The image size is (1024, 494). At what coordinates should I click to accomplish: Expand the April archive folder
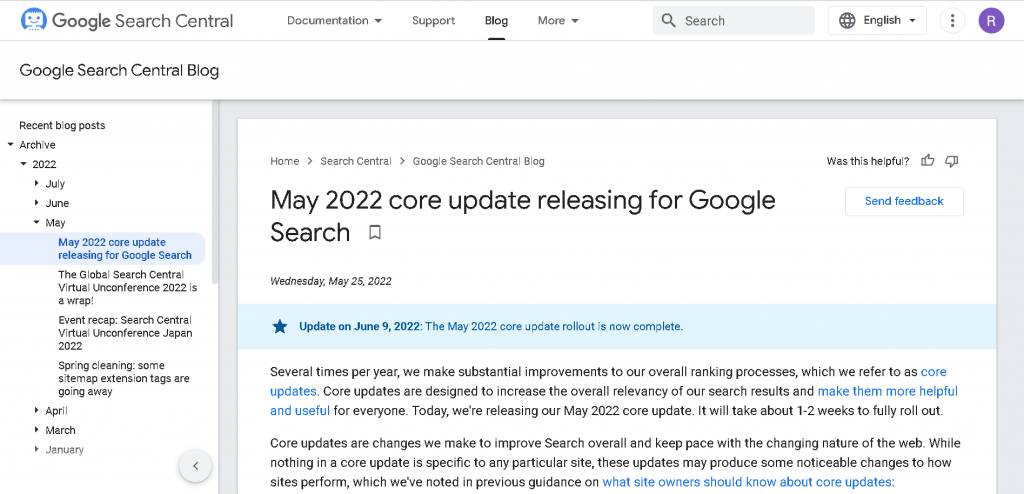coord(36,411)
